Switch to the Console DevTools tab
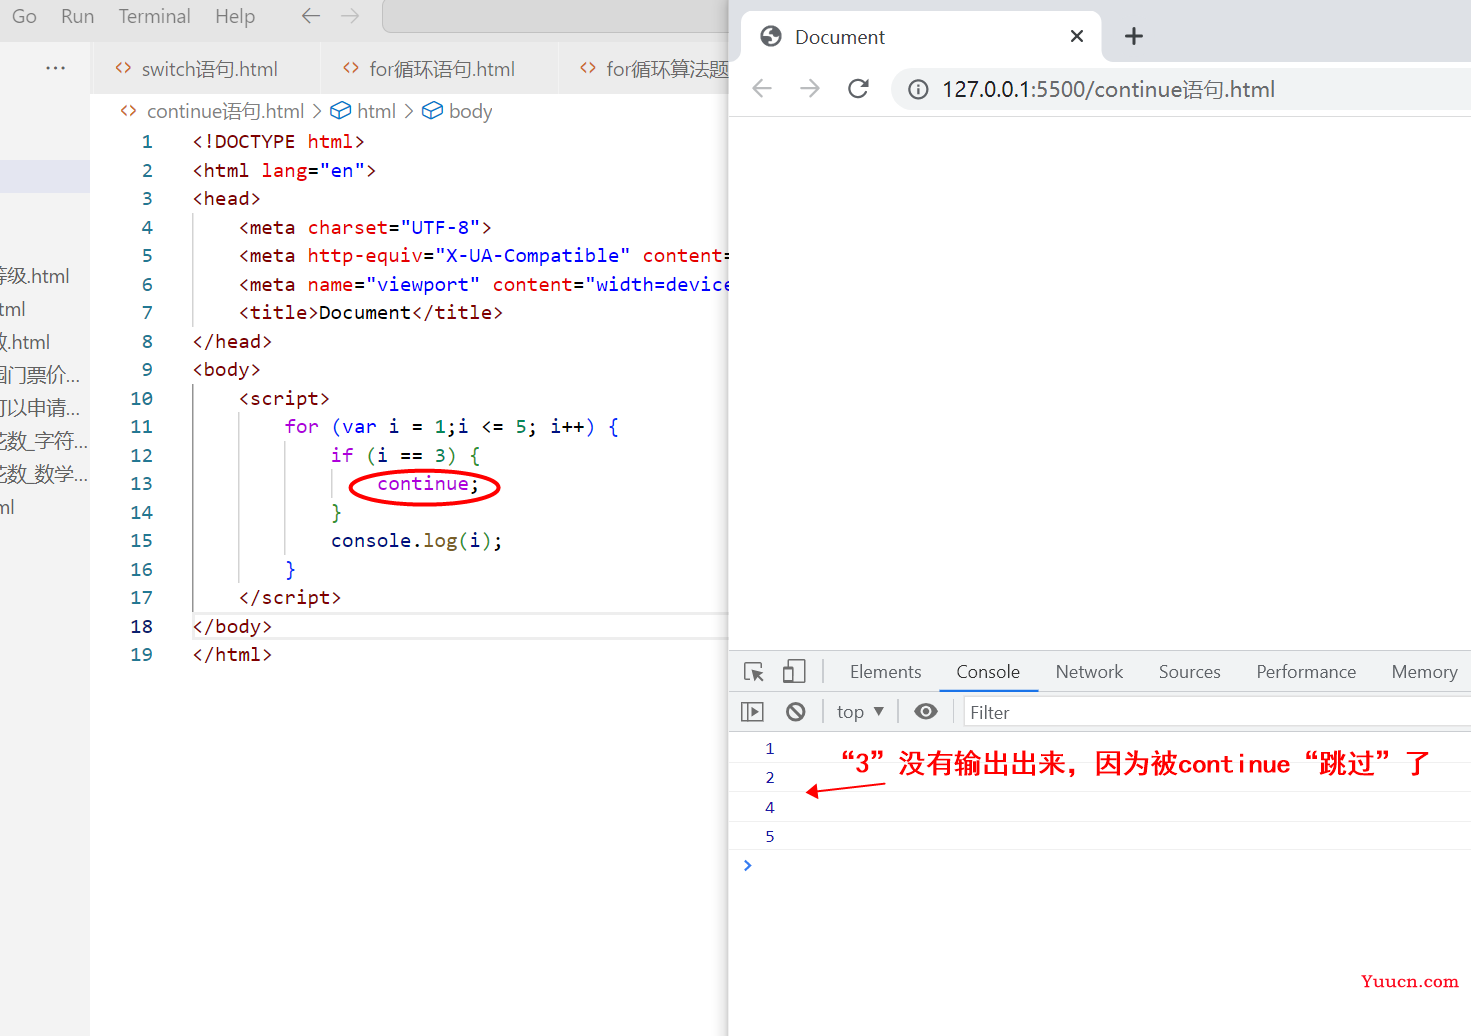Image resolution: width=1471 pixels, height=1036 pixels. click(988, 672)
